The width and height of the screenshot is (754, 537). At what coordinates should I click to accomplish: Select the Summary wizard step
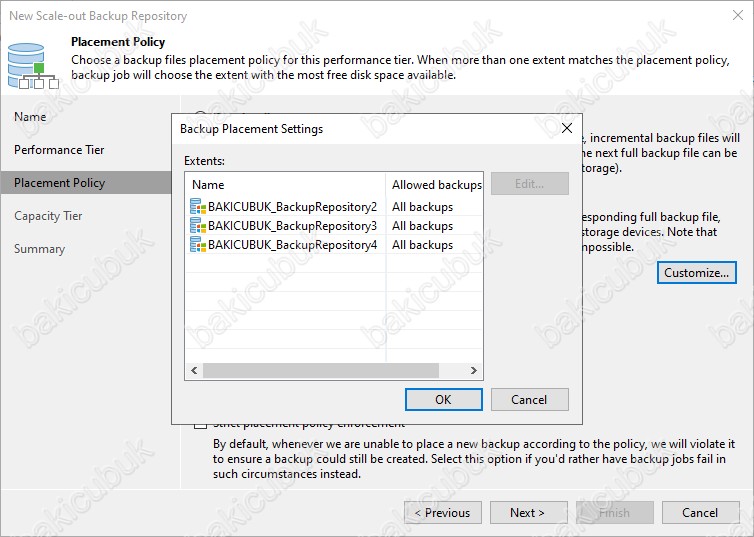pyautogui.click(x=39, y=249)
